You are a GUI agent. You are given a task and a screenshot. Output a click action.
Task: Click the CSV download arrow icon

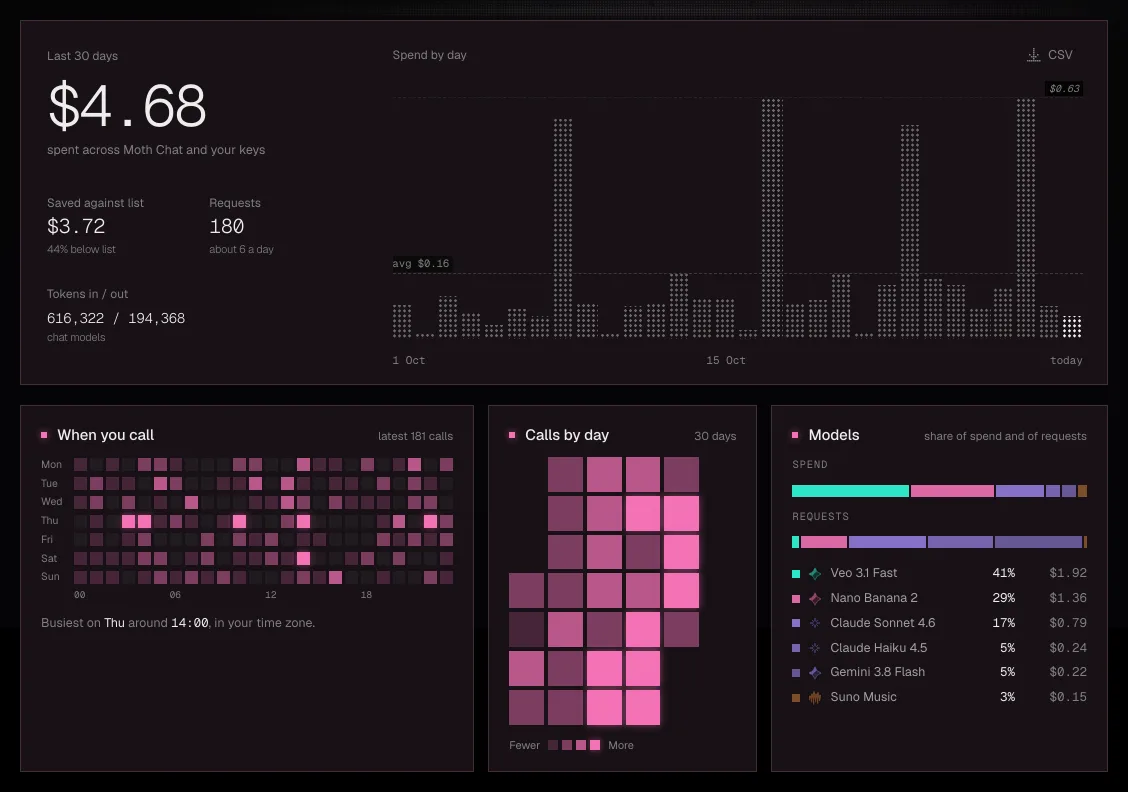[1033, 55]
